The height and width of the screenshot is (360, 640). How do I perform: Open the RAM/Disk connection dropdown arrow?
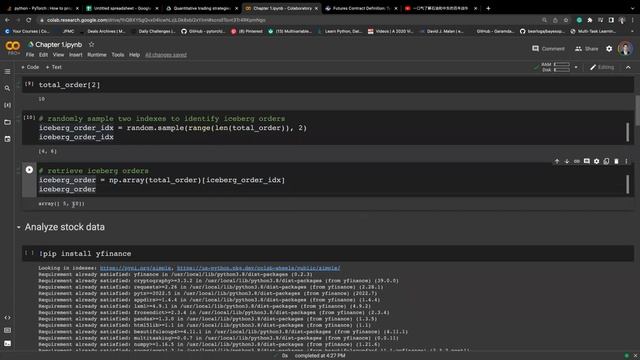coord(576,67)
